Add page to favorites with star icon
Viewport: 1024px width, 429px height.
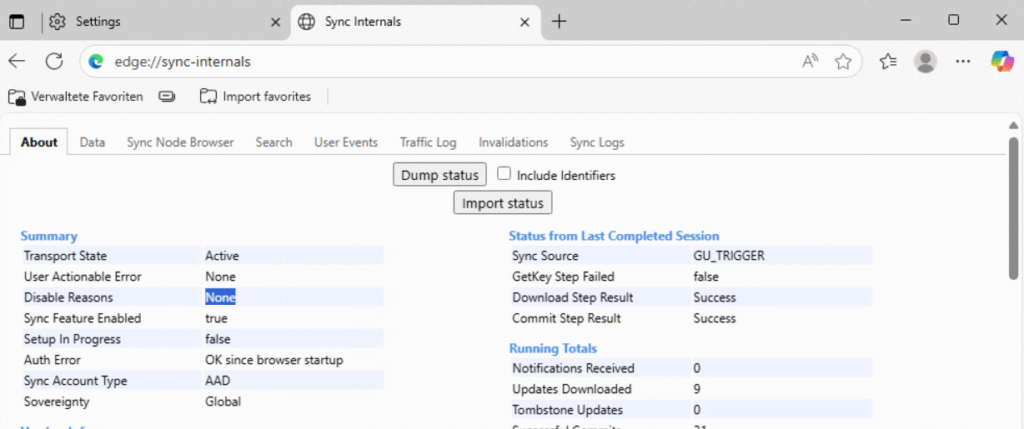(843, 61)
